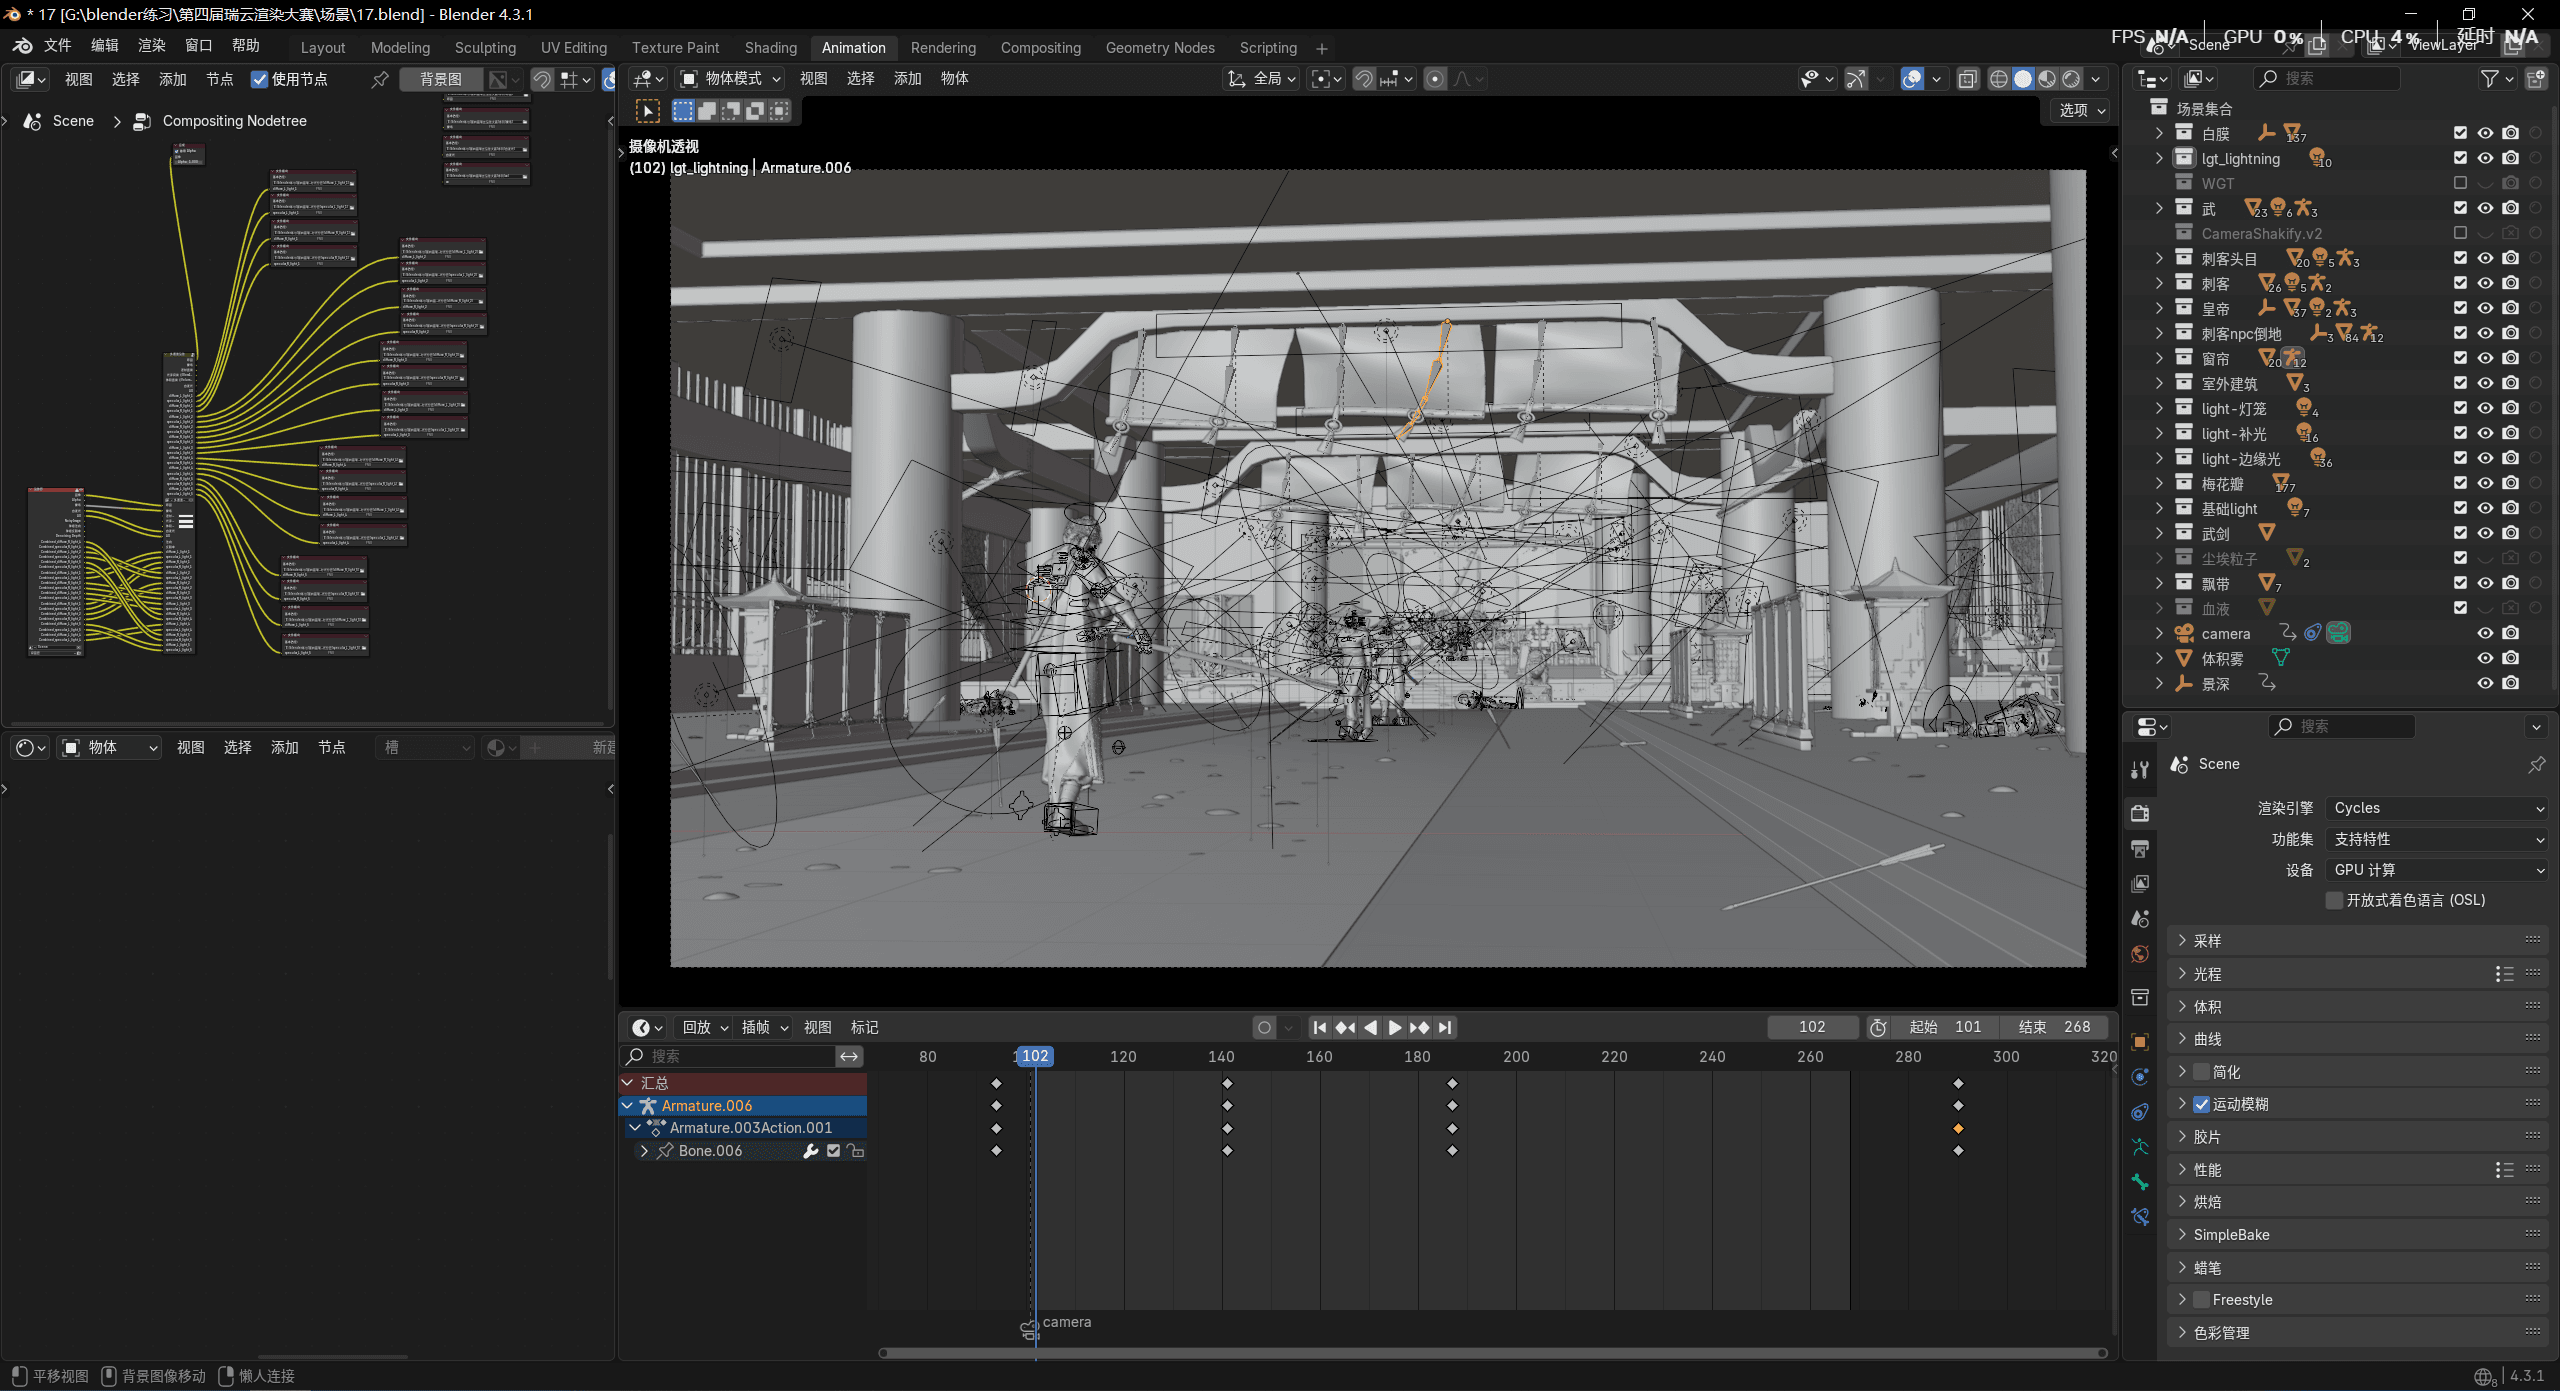
Task: Click the timeline channel search field
Action: pos(728,1056)
